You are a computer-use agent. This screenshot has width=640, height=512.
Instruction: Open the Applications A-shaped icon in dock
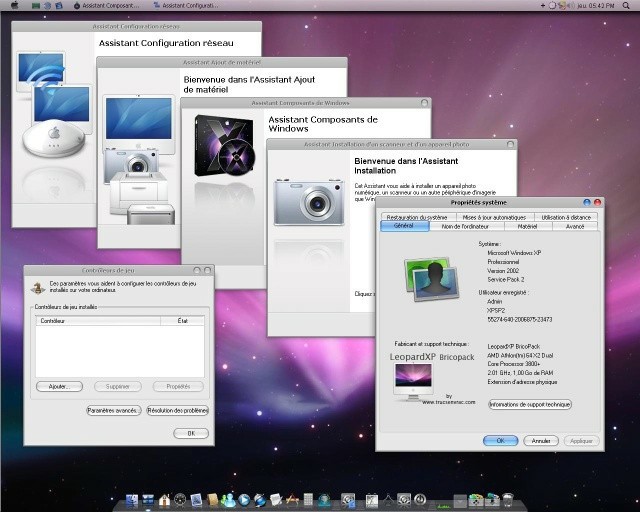point(292,500)
